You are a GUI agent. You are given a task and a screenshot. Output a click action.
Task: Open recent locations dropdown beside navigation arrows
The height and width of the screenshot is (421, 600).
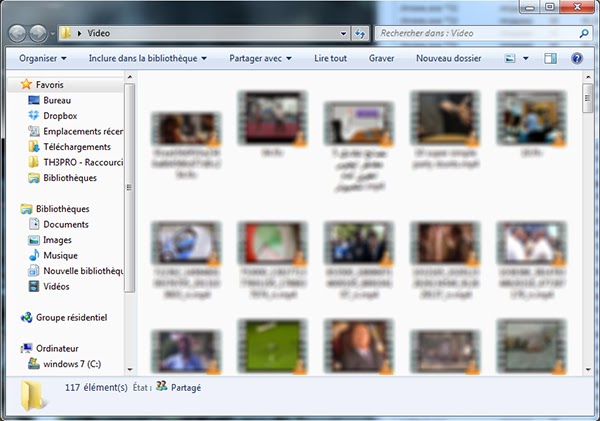52,34
